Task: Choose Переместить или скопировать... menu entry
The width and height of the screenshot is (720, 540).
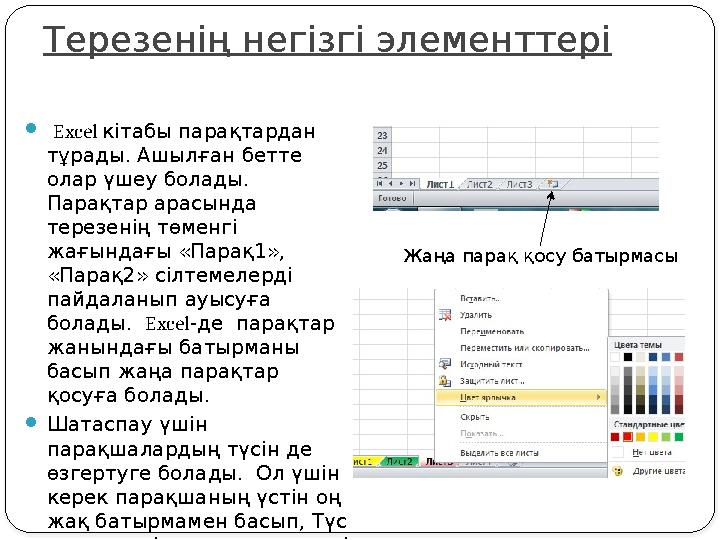Action: pos(524,348)
